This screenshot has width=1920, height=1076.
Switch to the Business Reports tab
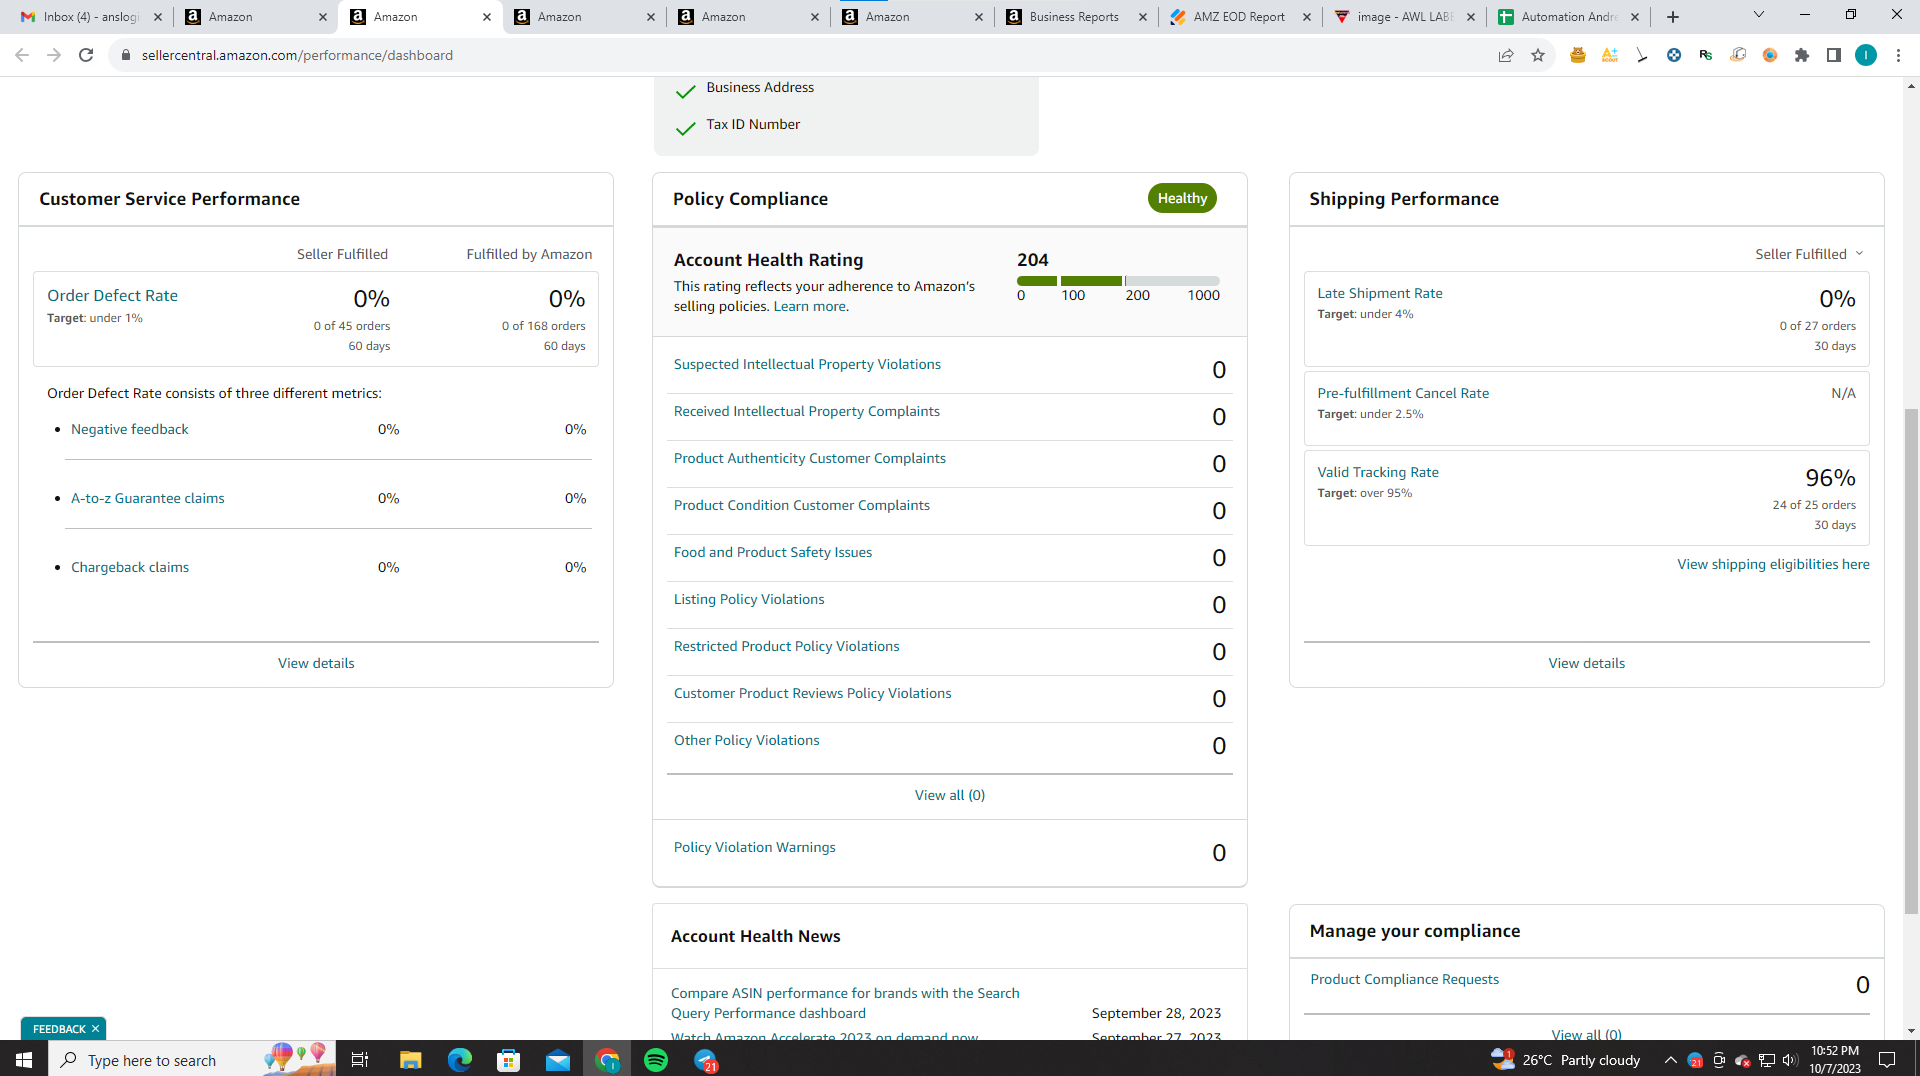(1076, 17)
